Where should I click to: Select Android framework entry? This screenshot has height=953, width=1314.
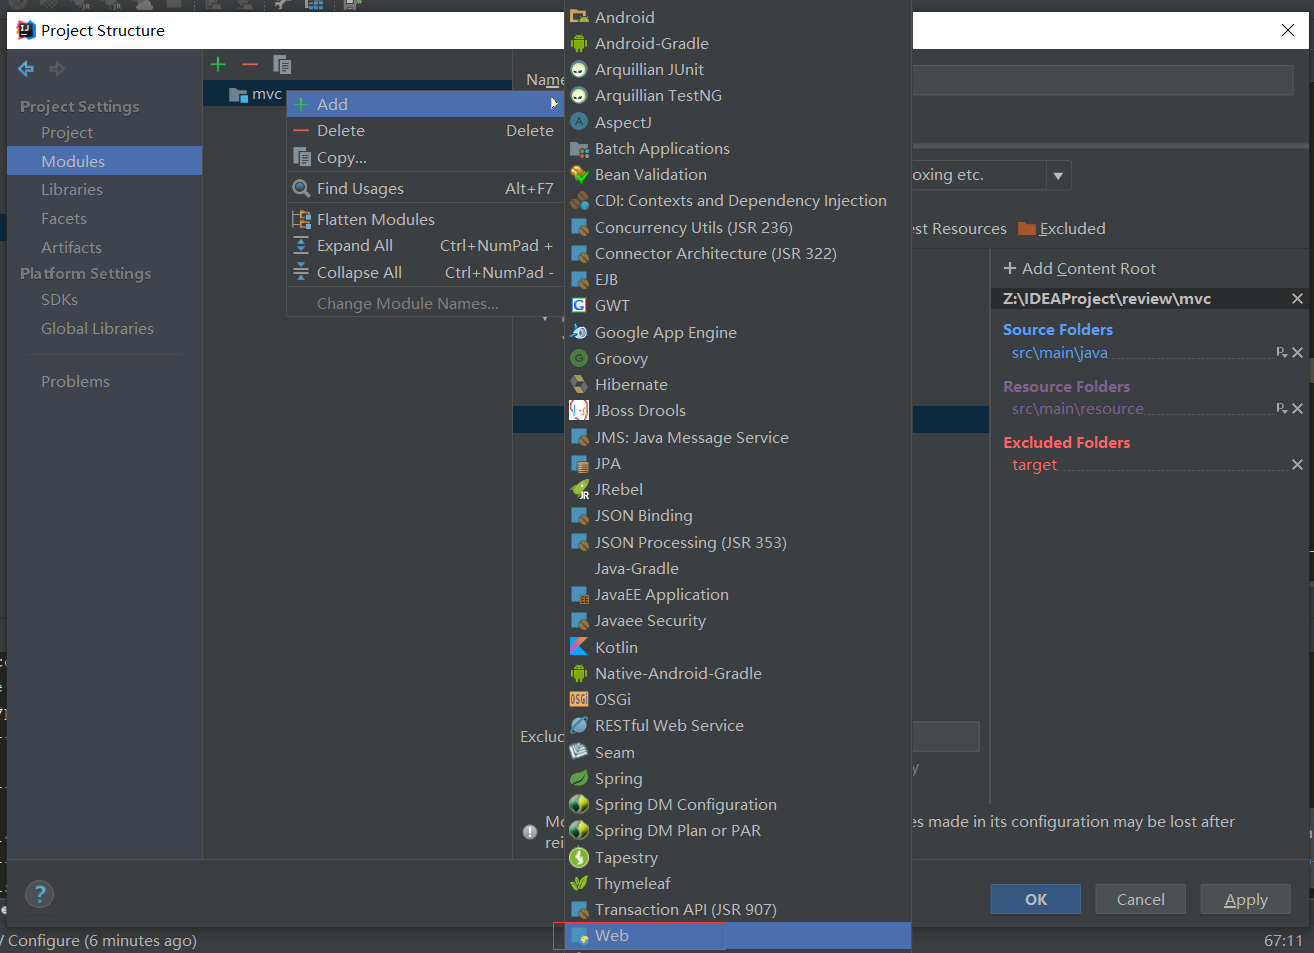click(738, 17)
